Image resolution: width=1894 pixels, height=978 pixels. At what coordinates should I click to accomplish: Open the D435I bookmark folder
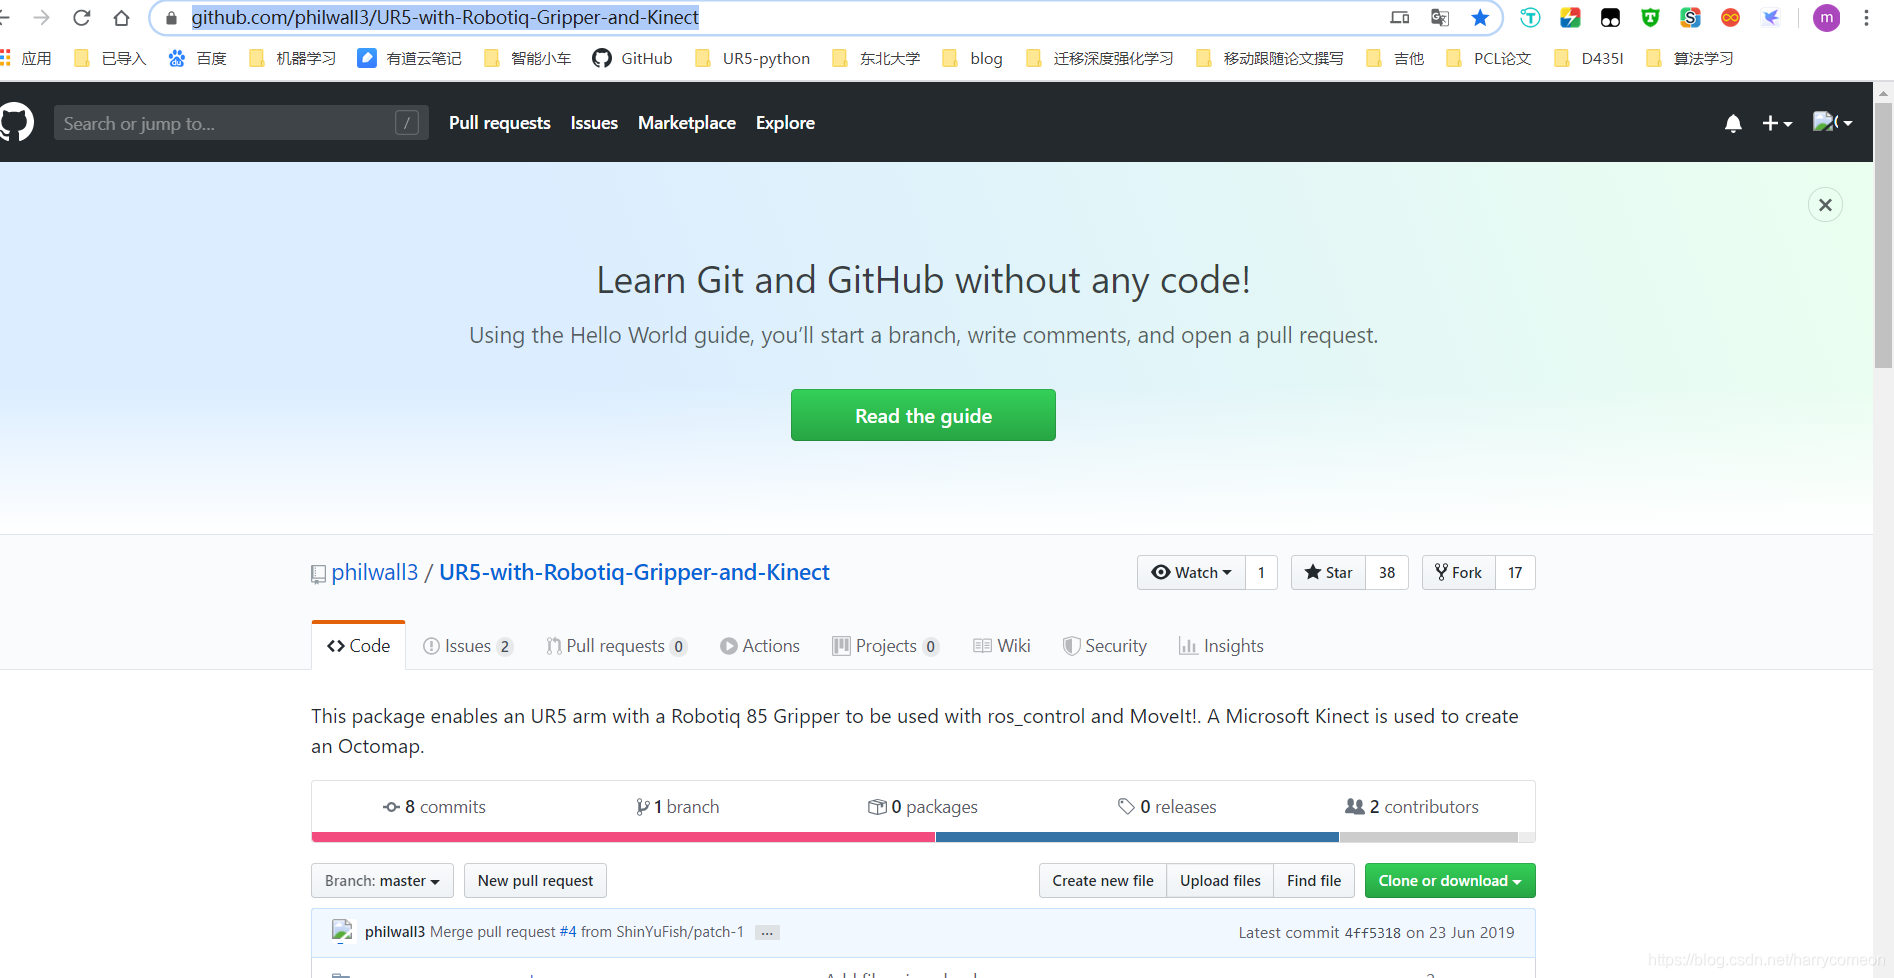pyautogui.click(x=1589, y=58)
